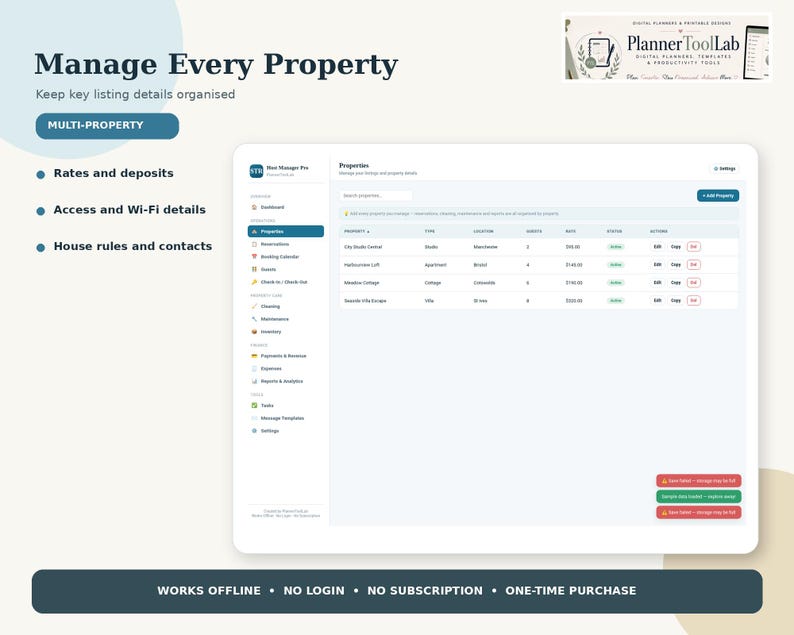The image size is (794, 635).
Task: Select Properties in the sidebar
Action: click(286, 231)
